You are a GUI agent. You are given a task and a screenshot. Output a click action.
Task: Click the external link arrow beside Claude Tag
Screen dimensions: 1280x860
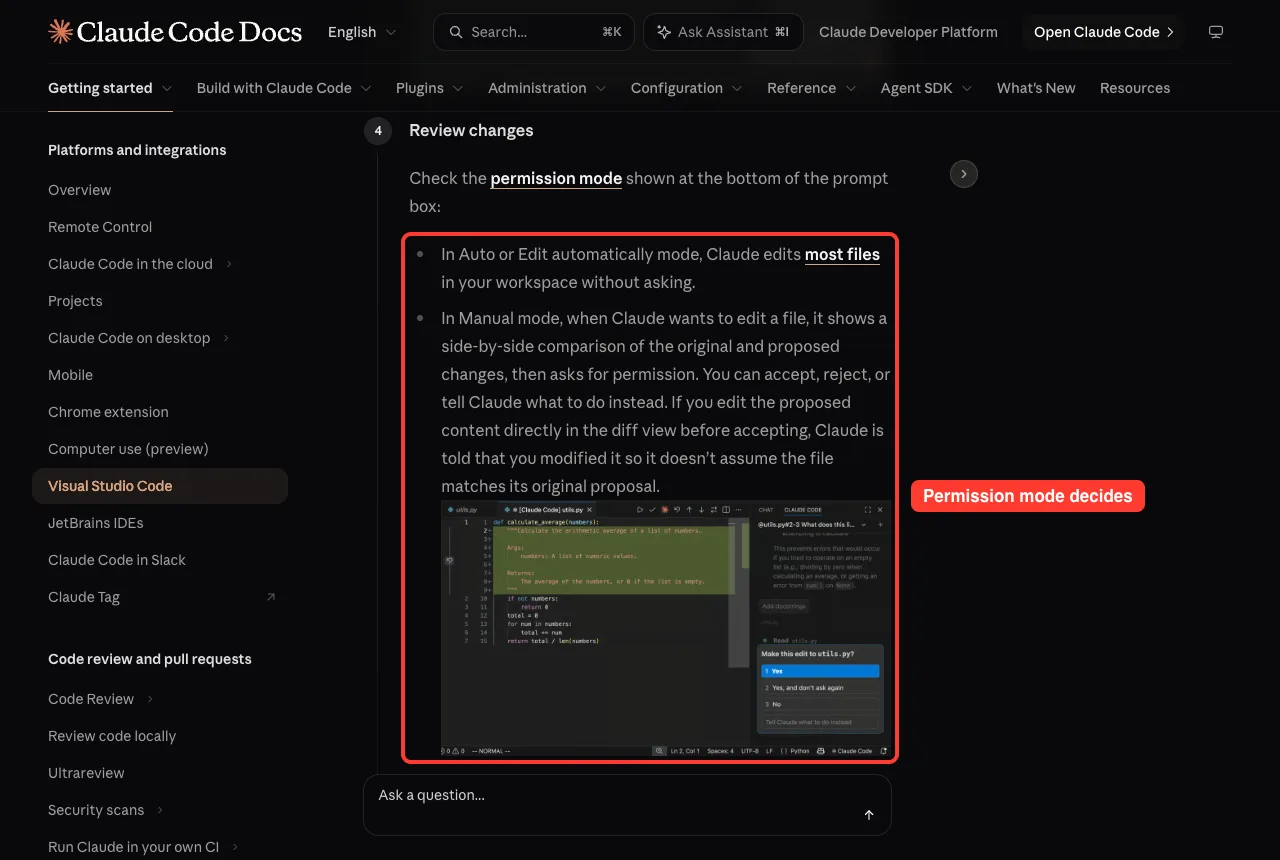click(271, 597)
